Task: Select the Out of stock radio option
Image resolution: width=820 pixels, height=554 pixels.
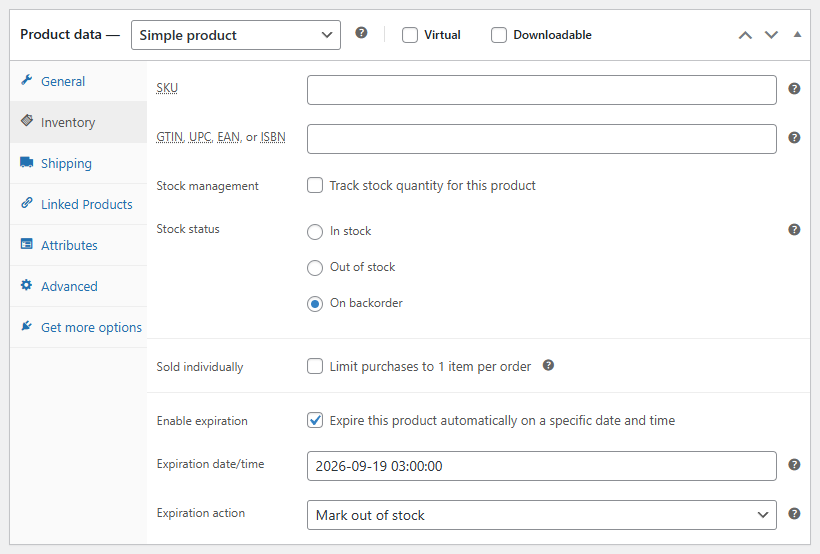Action: [315, 267]
